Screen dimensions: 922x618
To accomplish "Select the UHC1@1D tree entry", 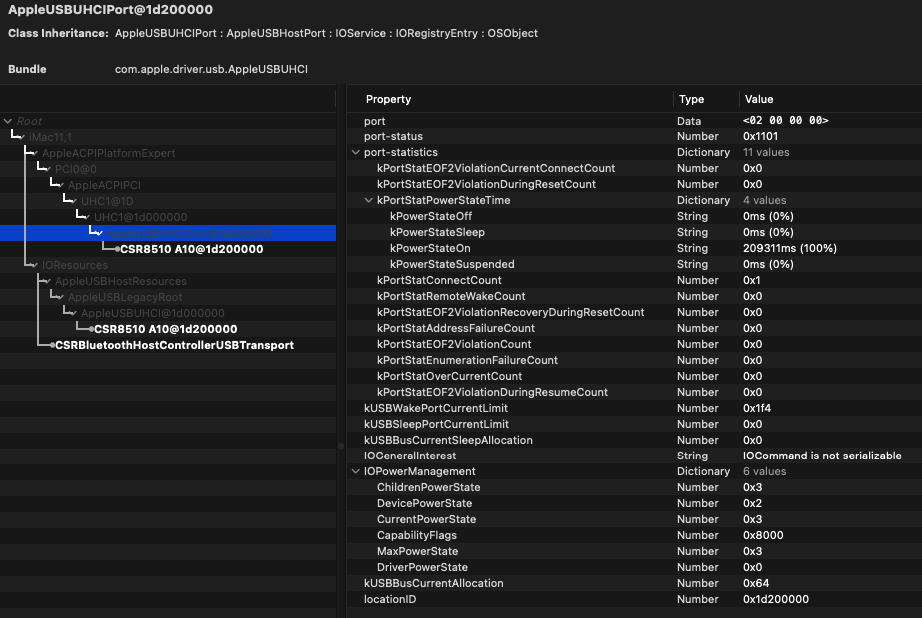I will tap(107, 201).
